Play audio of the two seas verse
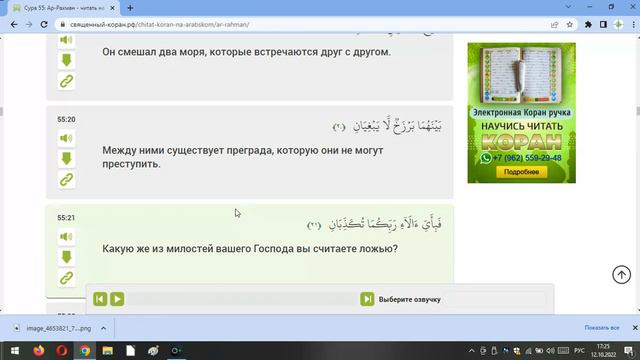This screenshot has height=360, width=640. click(x=66, y=40)
